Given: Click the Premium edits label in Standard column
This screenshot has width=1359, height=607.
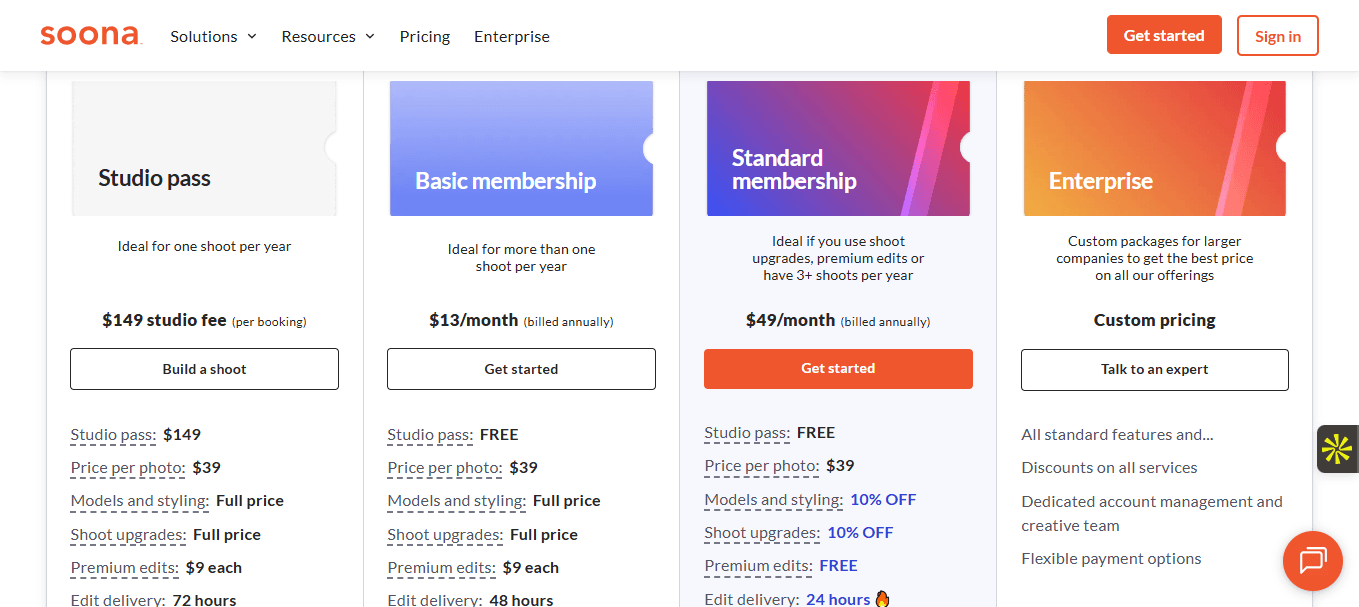Looking at the screenshot, I should pos(757,566).
